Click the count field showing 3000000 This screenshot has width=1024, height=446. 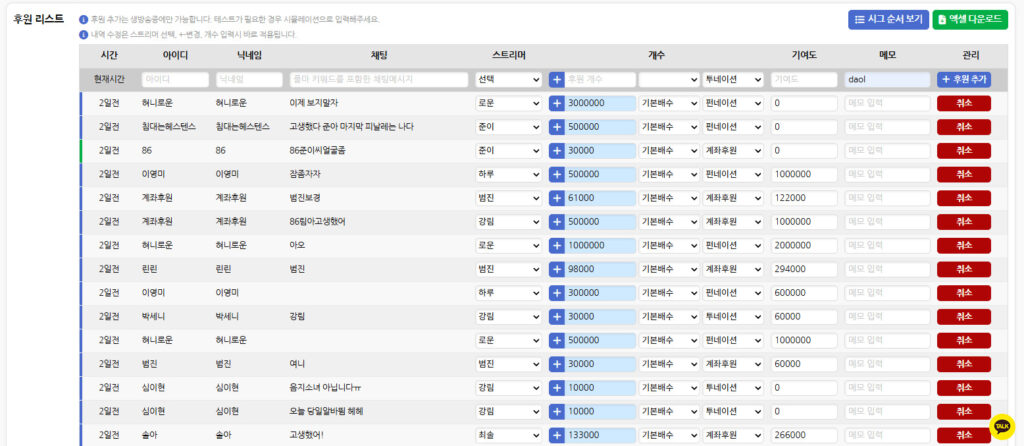(x=600, y=103)
